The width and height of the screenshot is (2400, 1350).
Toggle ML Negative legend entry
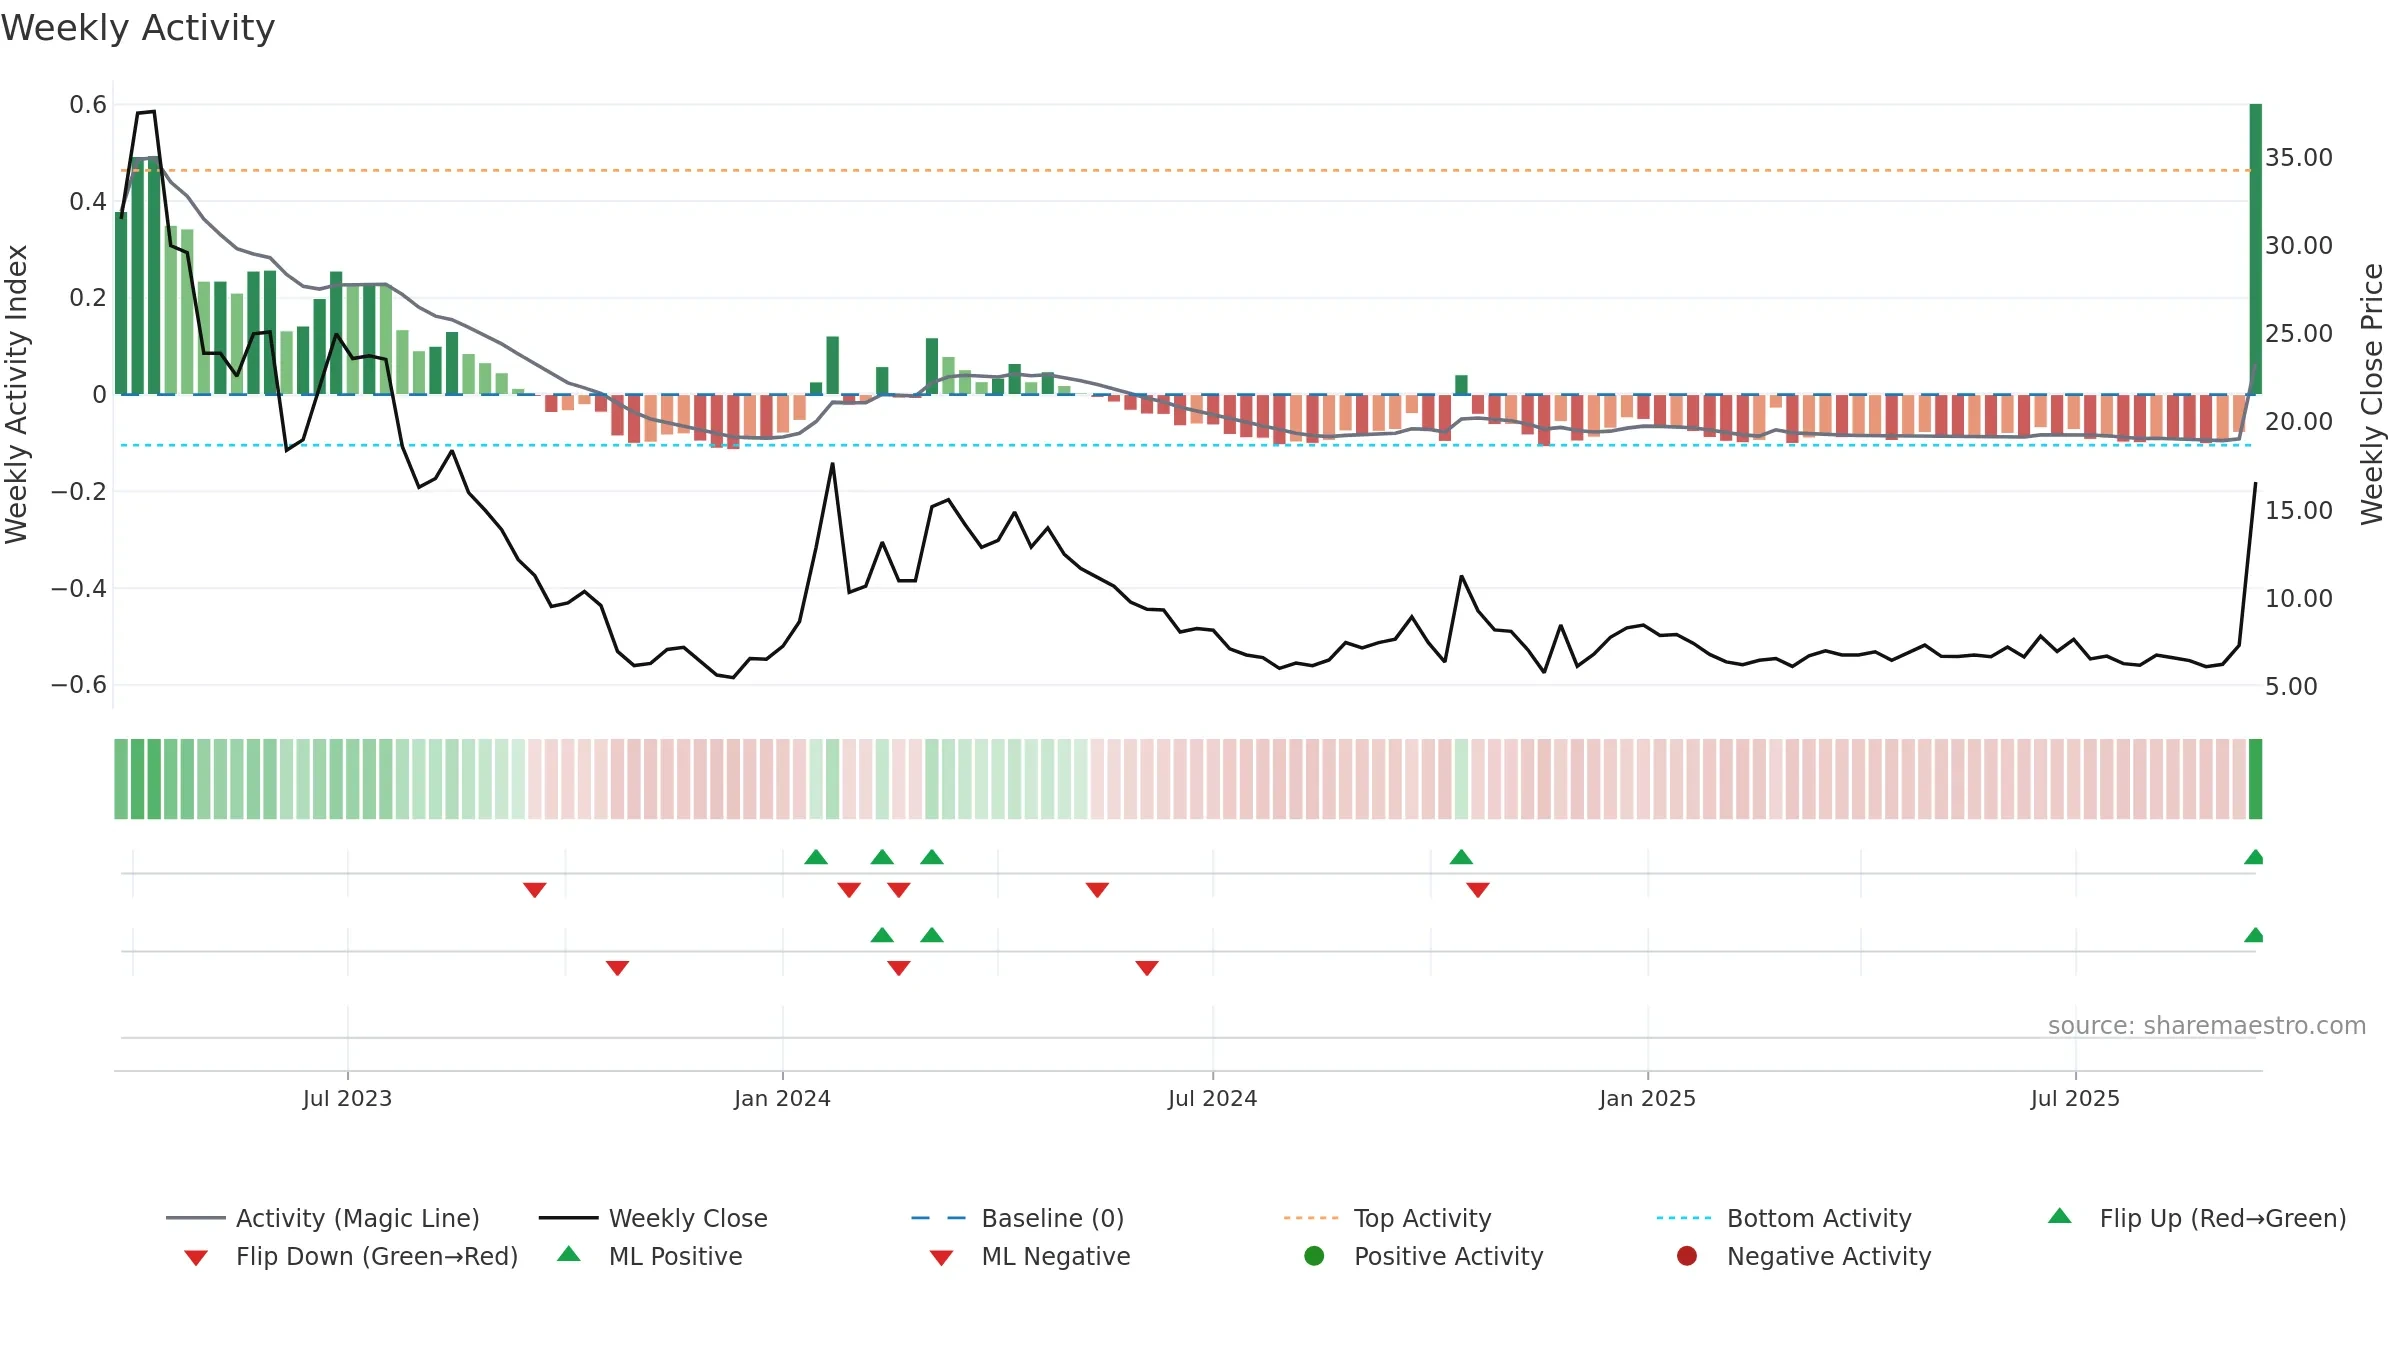[1030, 1256]
